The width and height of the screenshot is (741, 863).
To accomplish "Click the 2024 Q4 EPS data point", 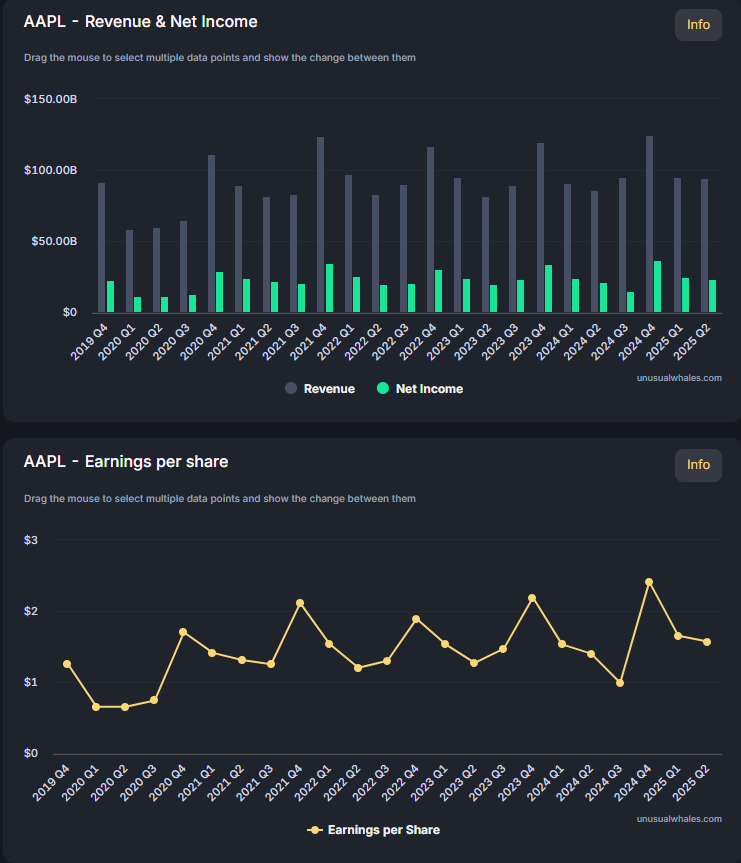I will 649,582.
